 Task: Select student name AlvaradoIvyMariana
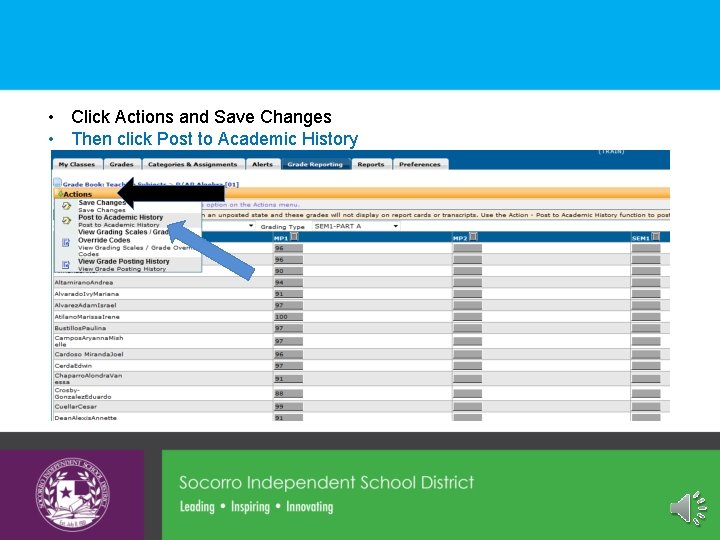tap(86, 294)
